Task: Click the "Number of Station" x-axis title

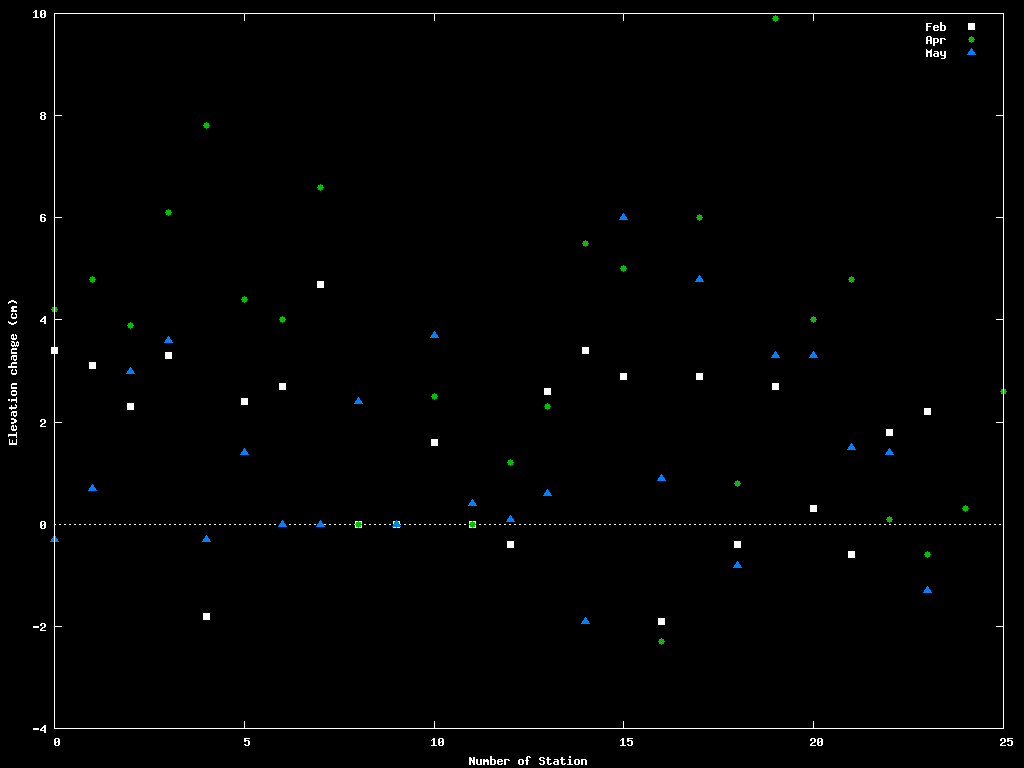Action: [527, 761]
